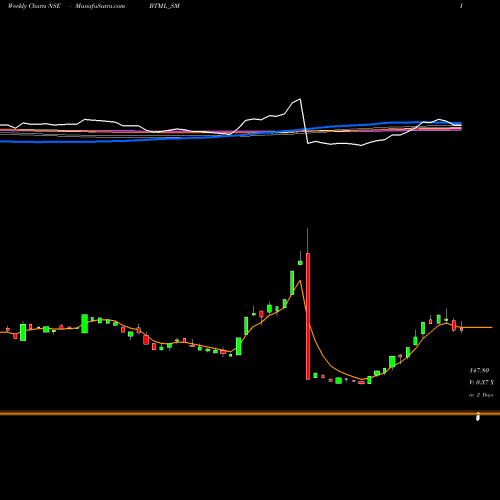Click the 'V: 0.37 X' volume text

[481, 382]
